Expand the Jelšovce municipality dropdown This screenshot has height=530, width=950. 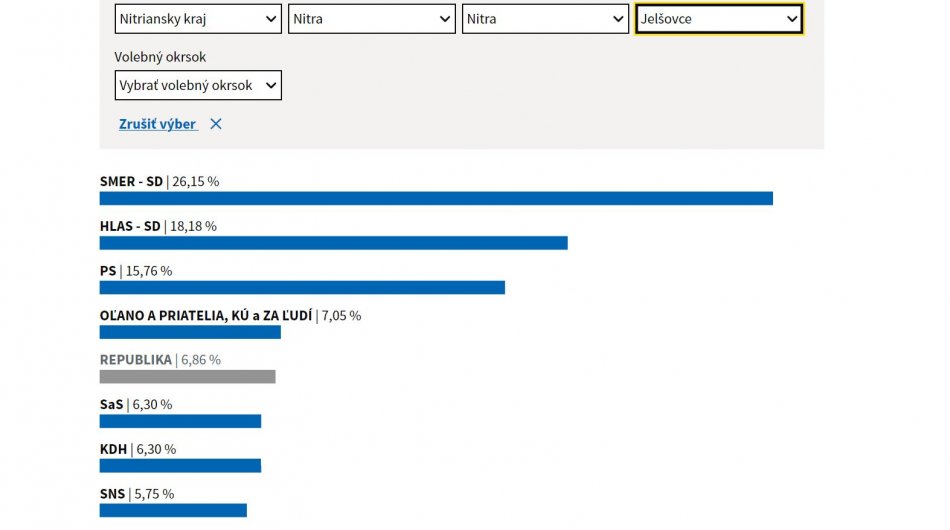(718, 19)
